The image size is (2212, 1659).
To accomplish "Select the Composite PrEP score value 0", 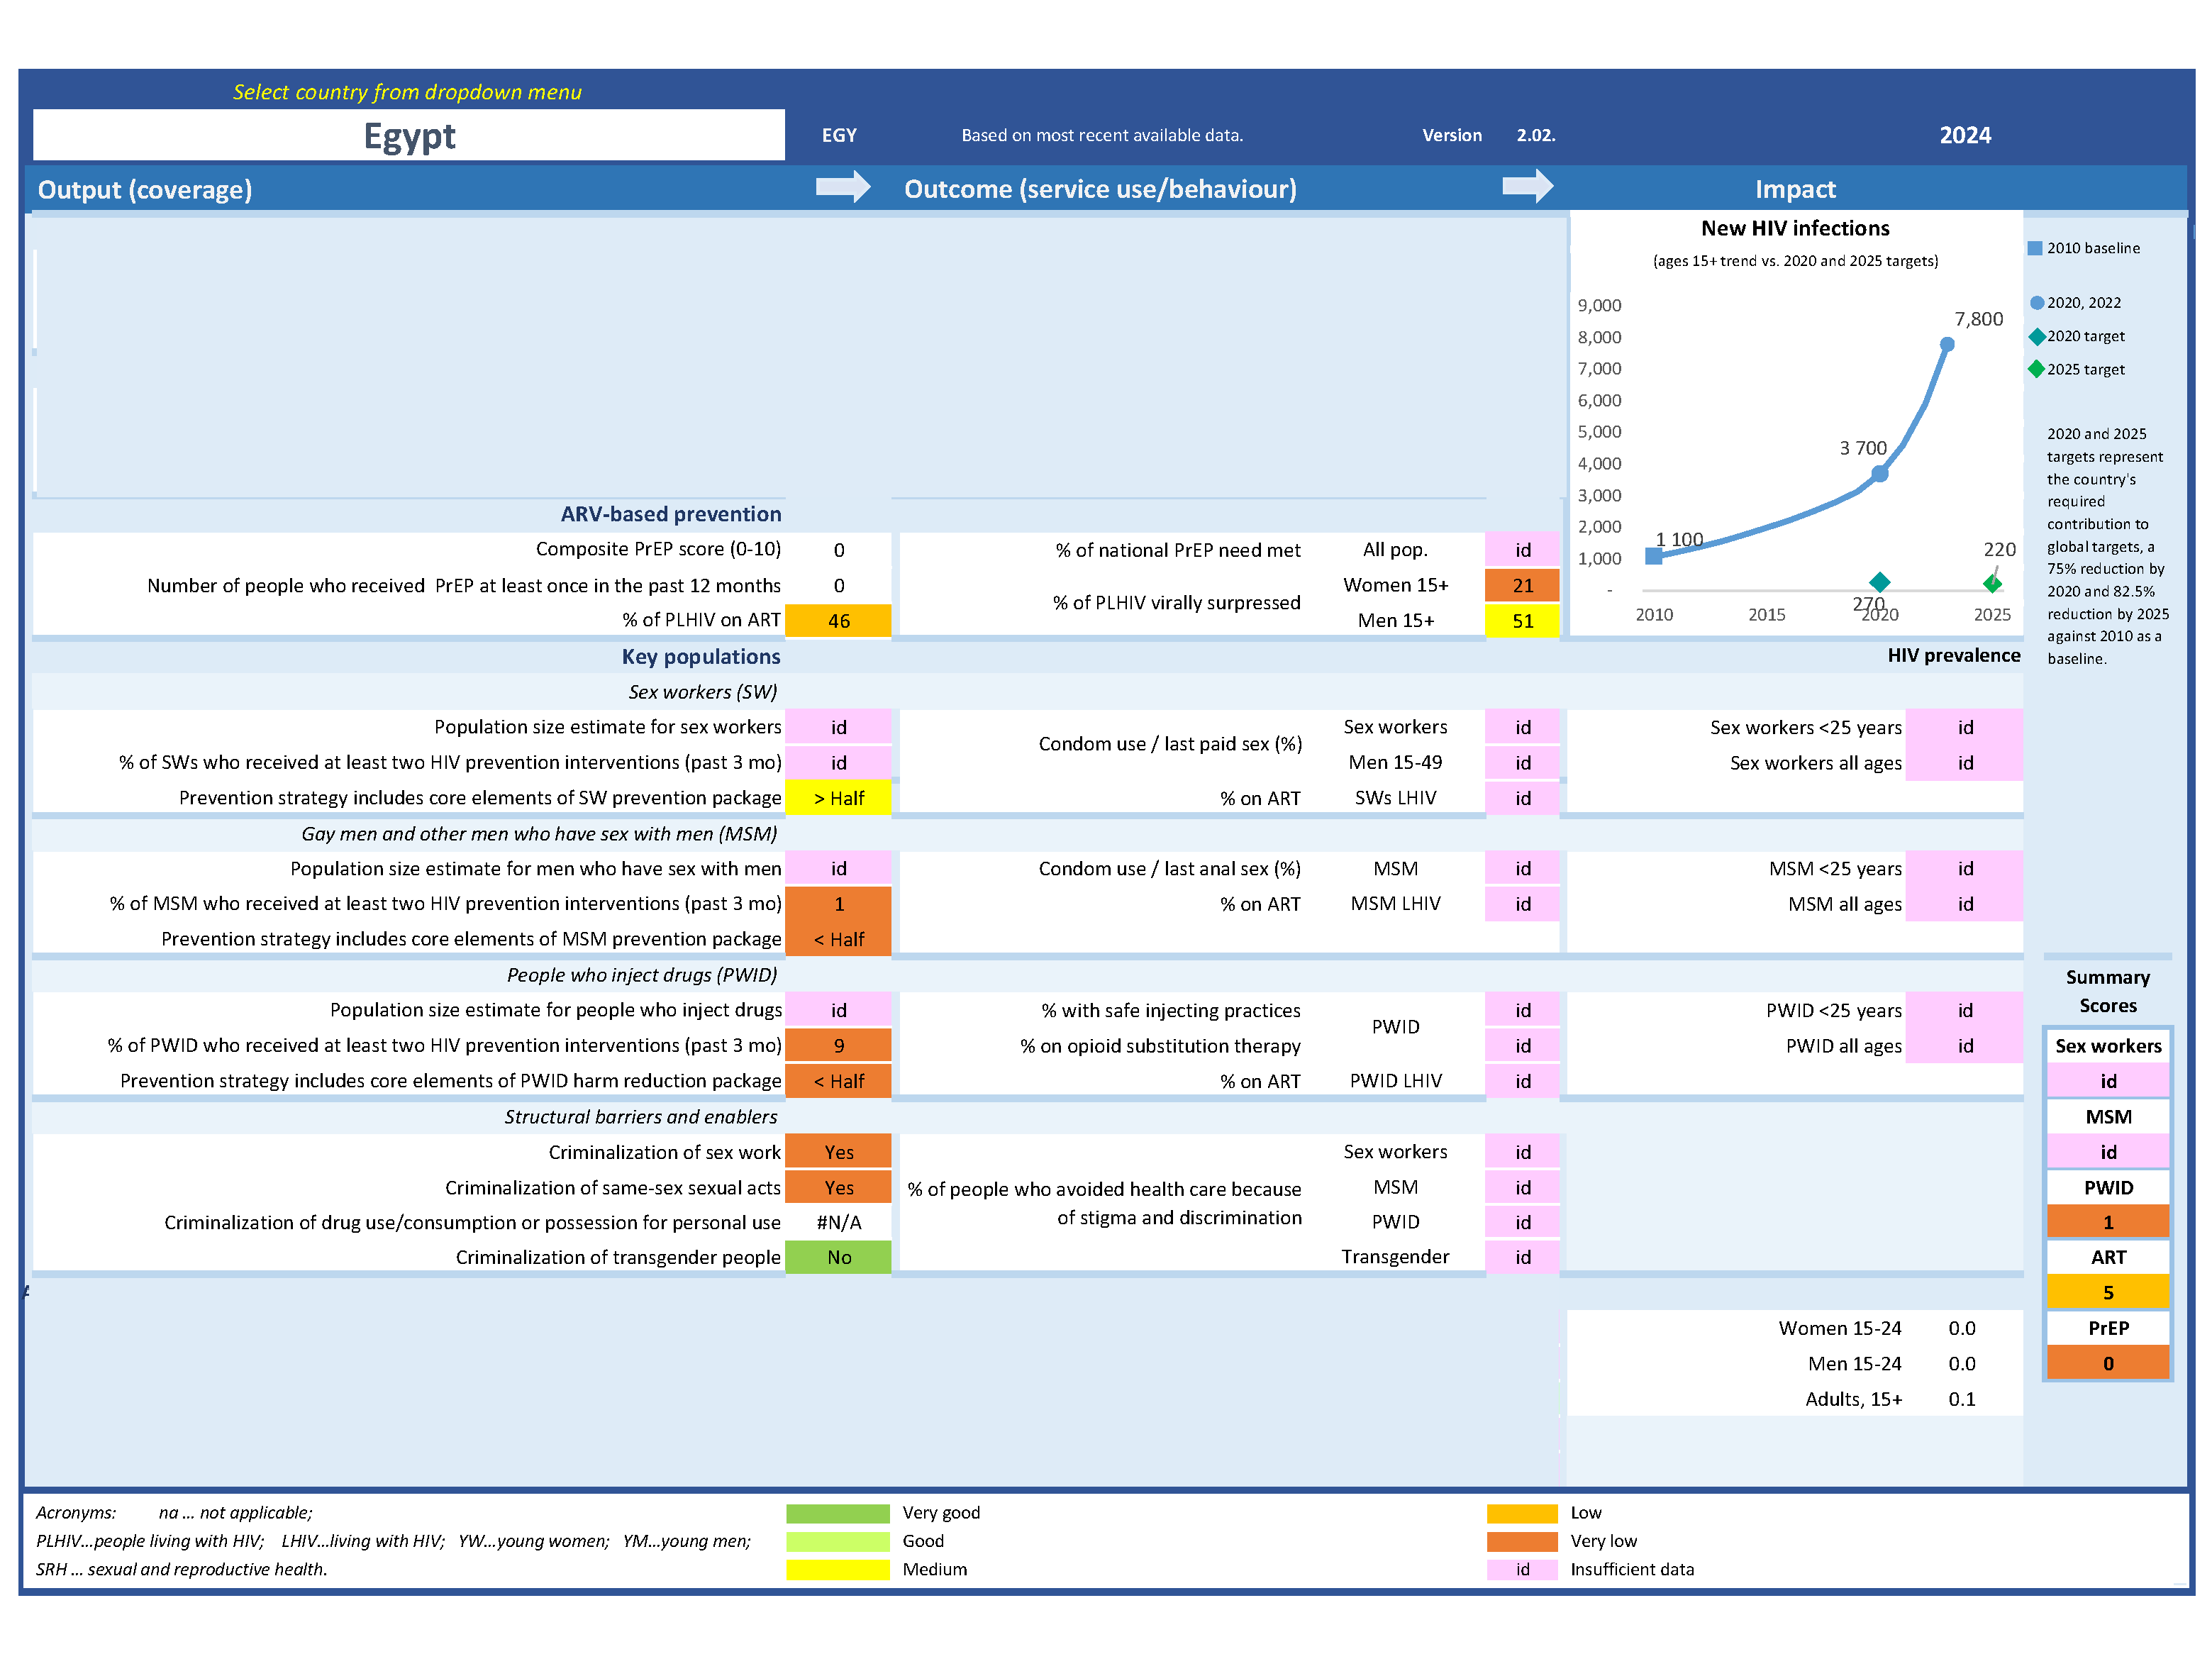I will tap(838, 550).
